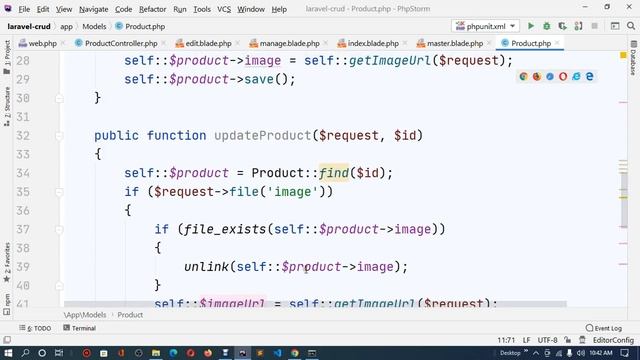Click the UTF-8 encoding selector
Viewport: 640px width, 360px height.
(547, 340)
